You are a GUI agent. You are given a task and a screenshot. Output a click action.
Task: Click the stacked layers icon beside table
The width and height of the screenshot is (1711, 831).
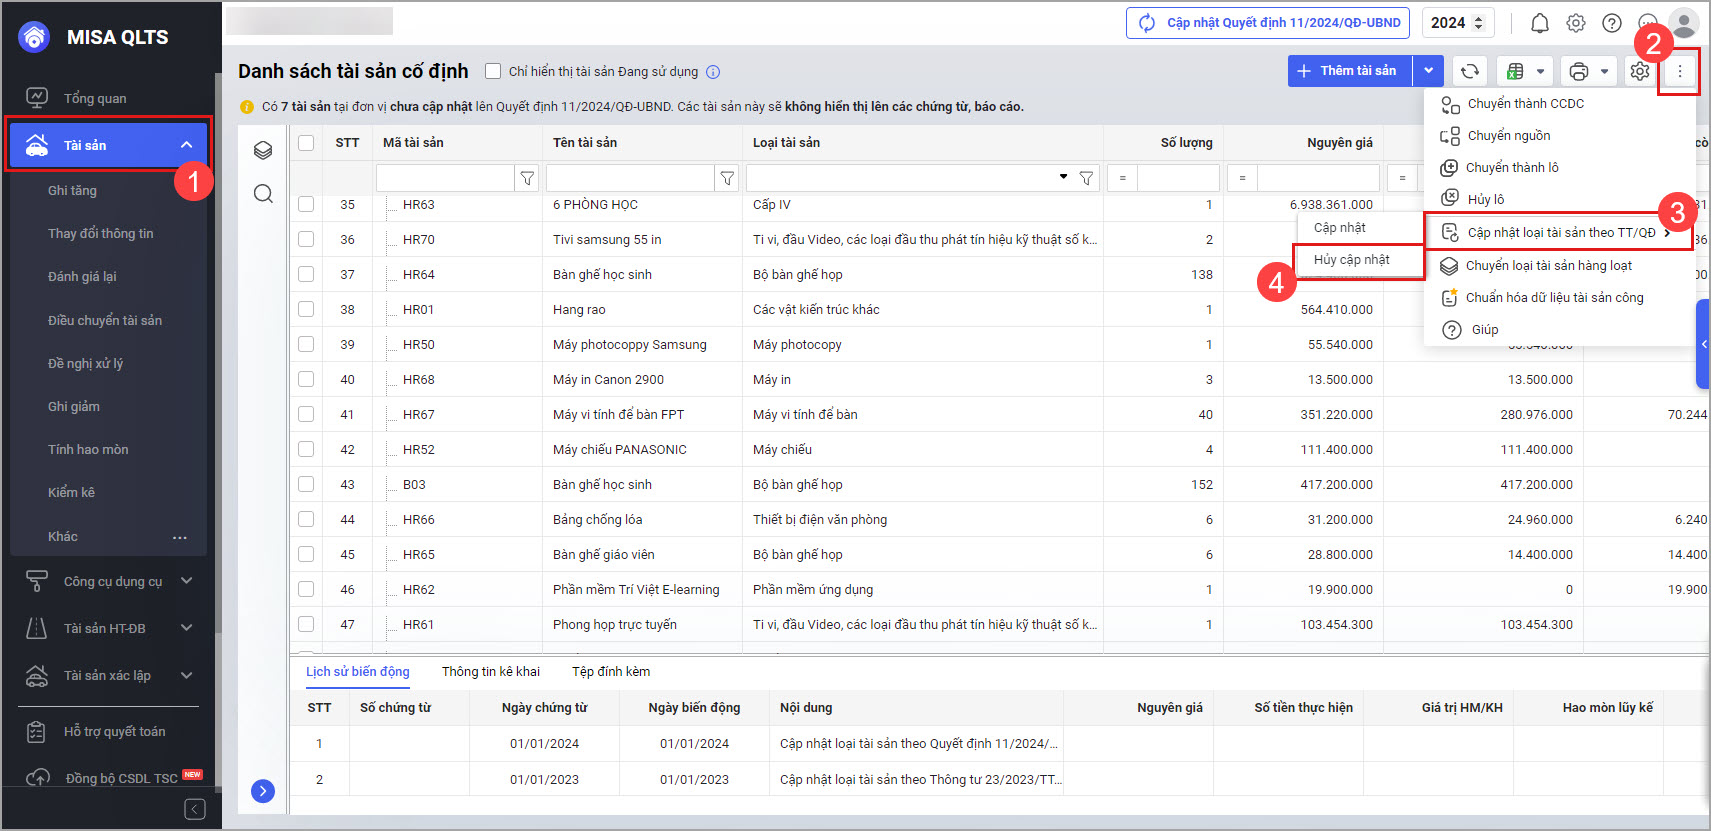point(263,150)
